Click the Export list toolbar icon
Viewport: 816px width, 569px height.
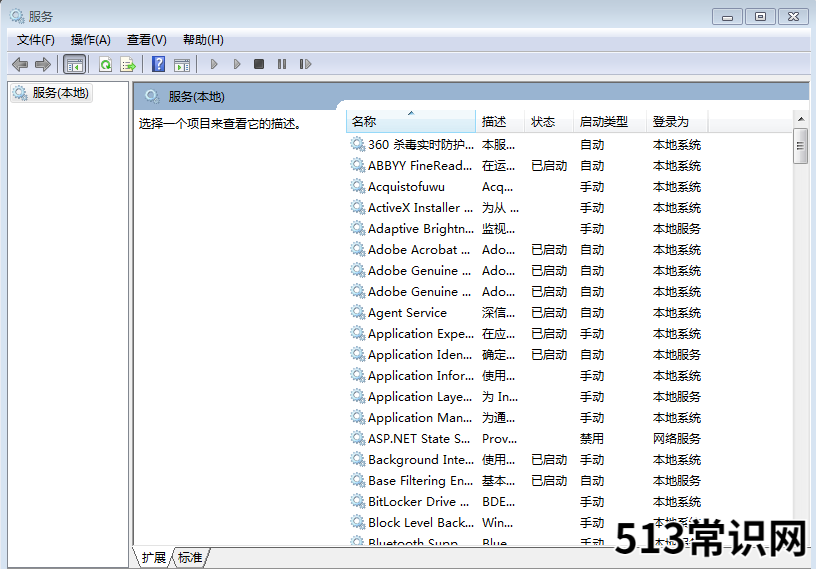(128, 65)
